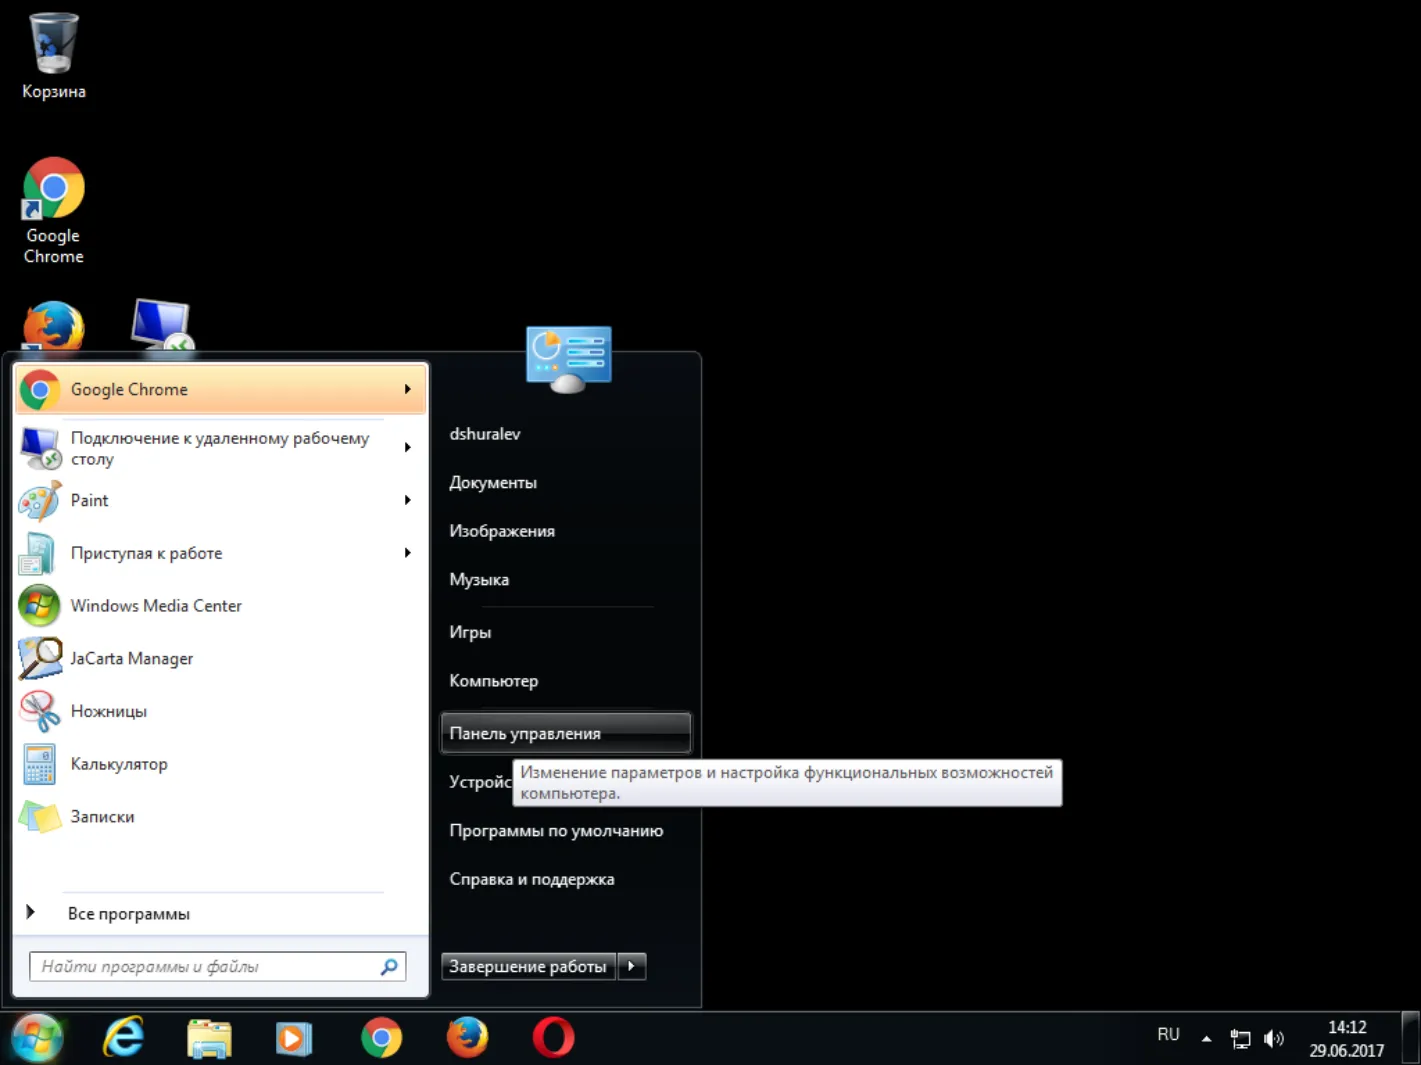
Task: Launch Записки sticky notes
Action: pos(221,817)
